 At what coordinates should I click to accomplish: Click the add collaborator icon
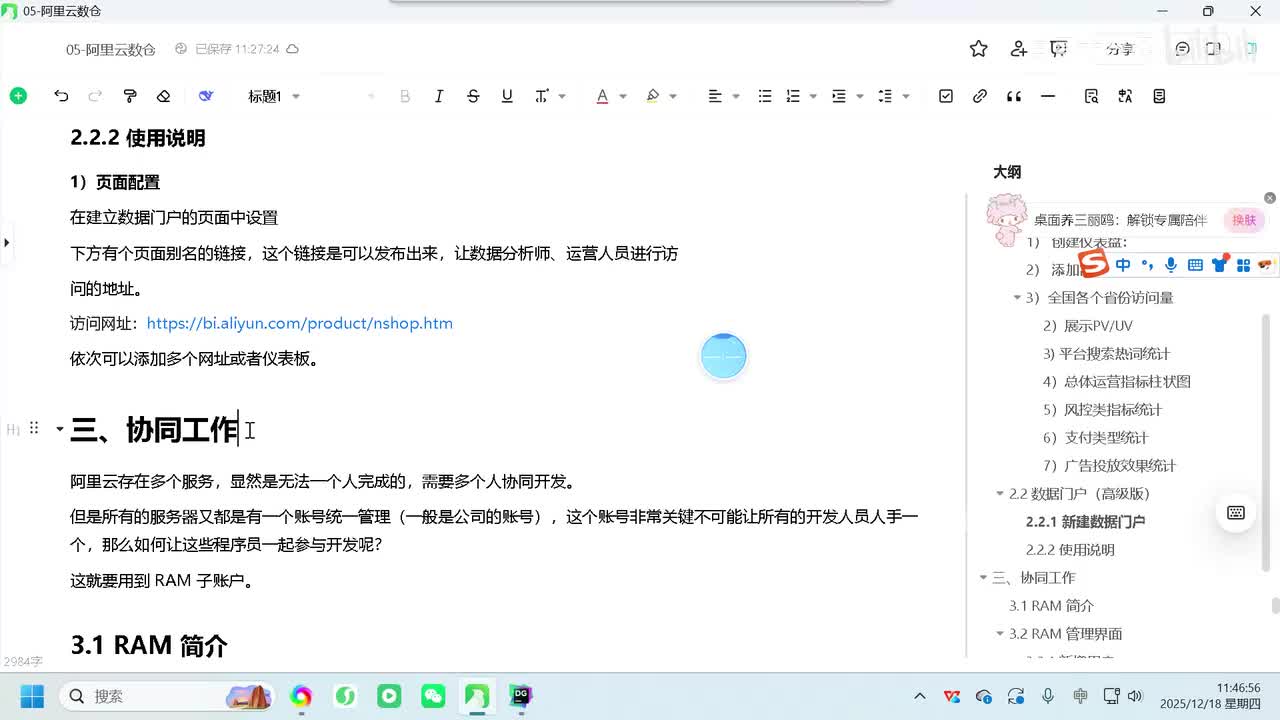[1019, 49]
